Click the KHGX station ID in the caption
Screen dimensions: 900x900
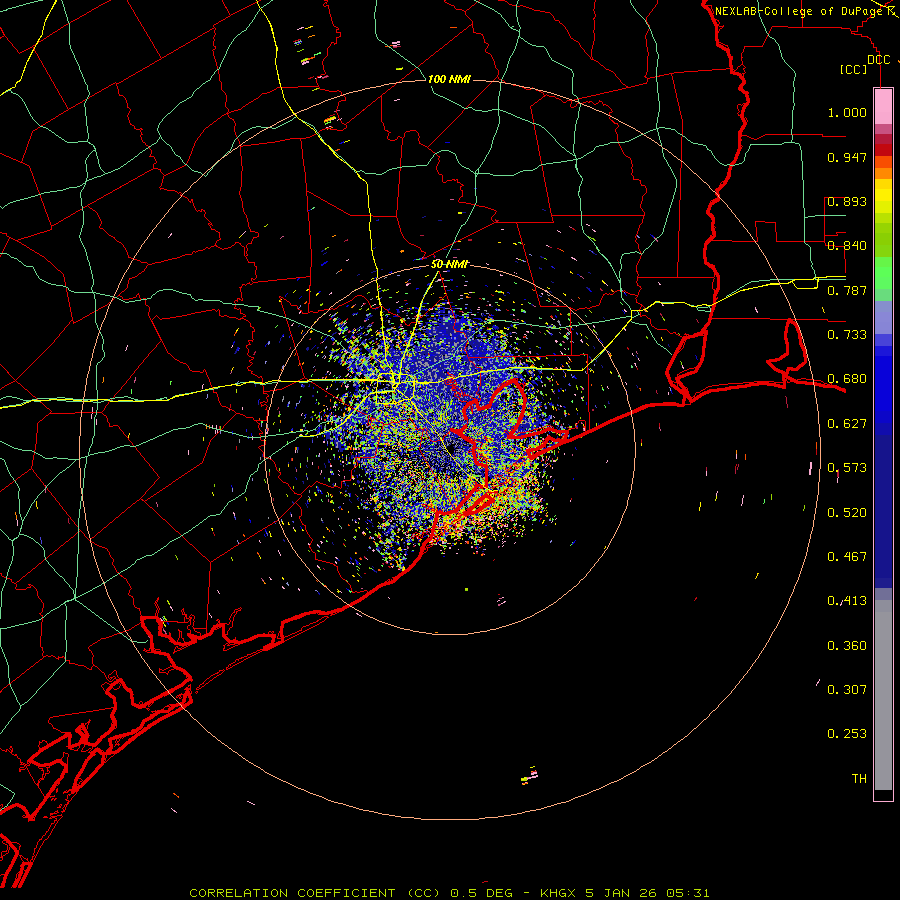(x=557, y=893)
